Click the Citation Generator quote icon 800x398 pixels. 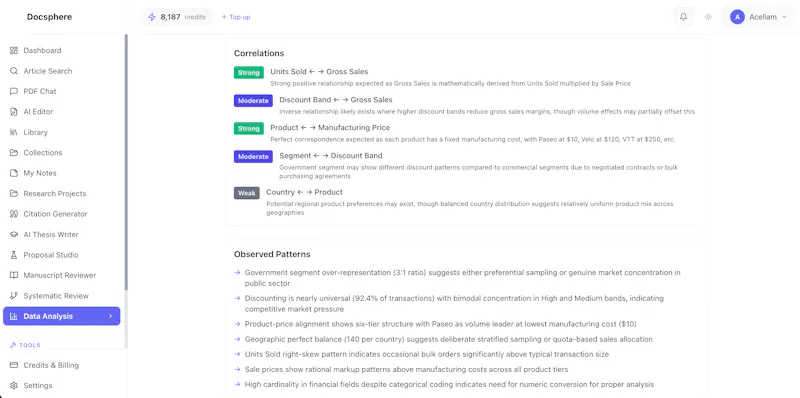[x=14, y=214]
